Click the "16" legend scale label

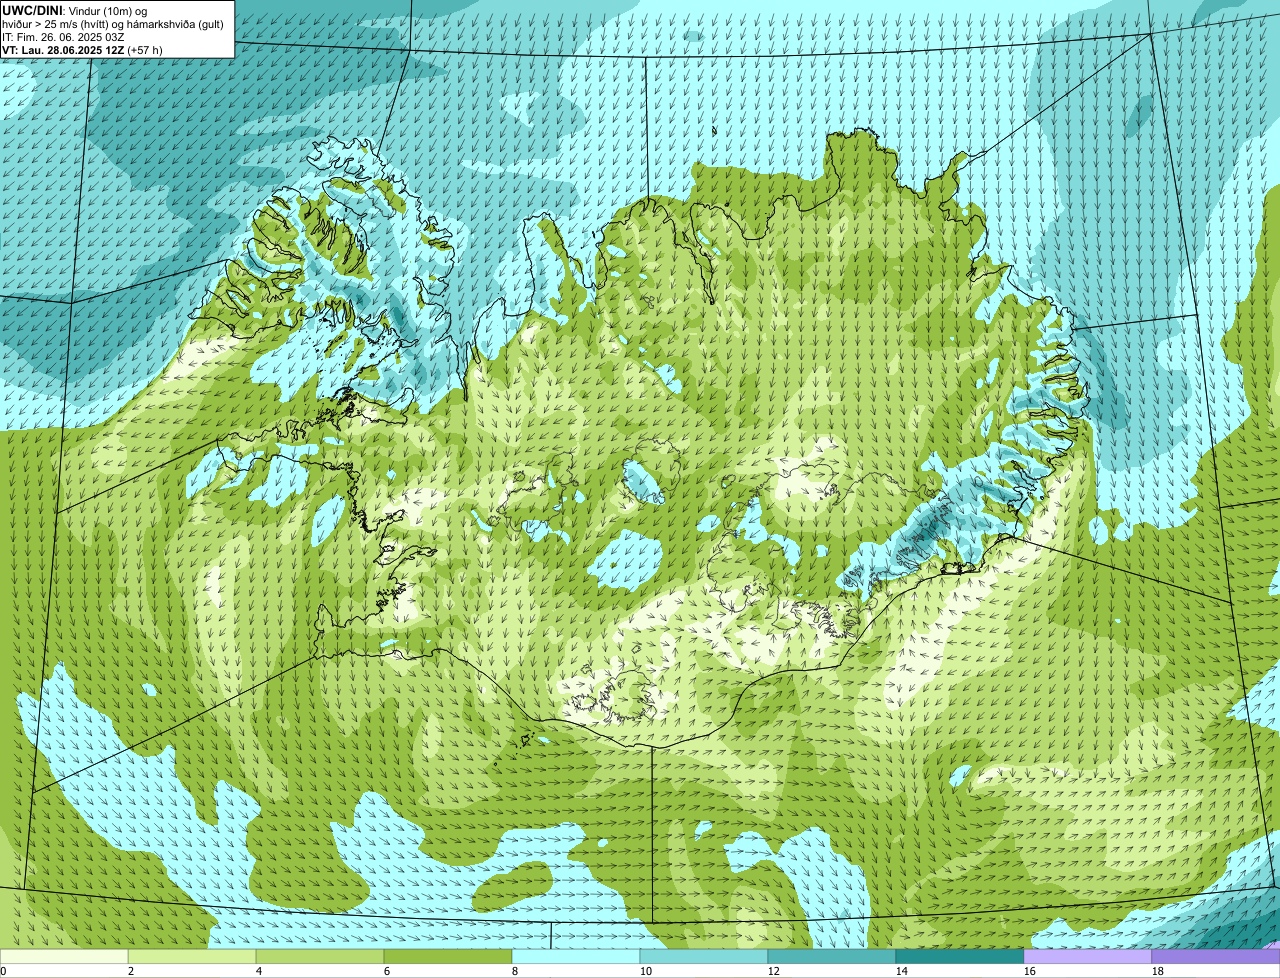1030,971
